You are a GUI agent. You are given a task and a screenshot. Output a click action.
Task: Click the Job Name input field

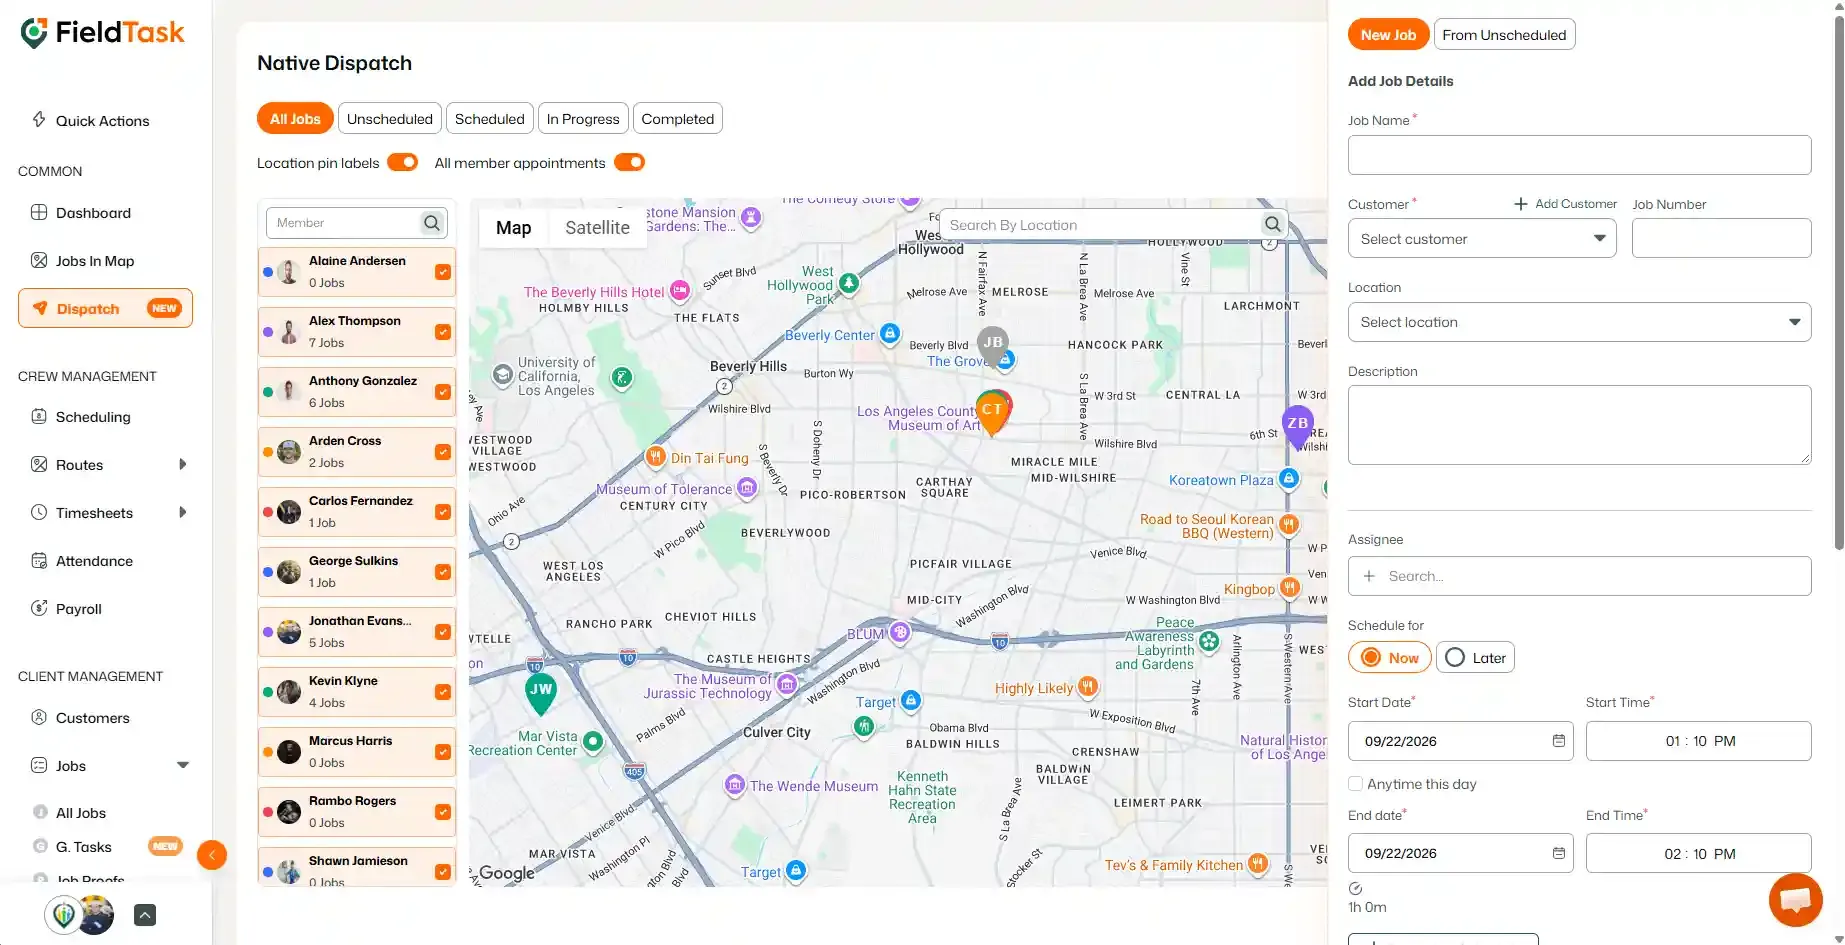1579,155
